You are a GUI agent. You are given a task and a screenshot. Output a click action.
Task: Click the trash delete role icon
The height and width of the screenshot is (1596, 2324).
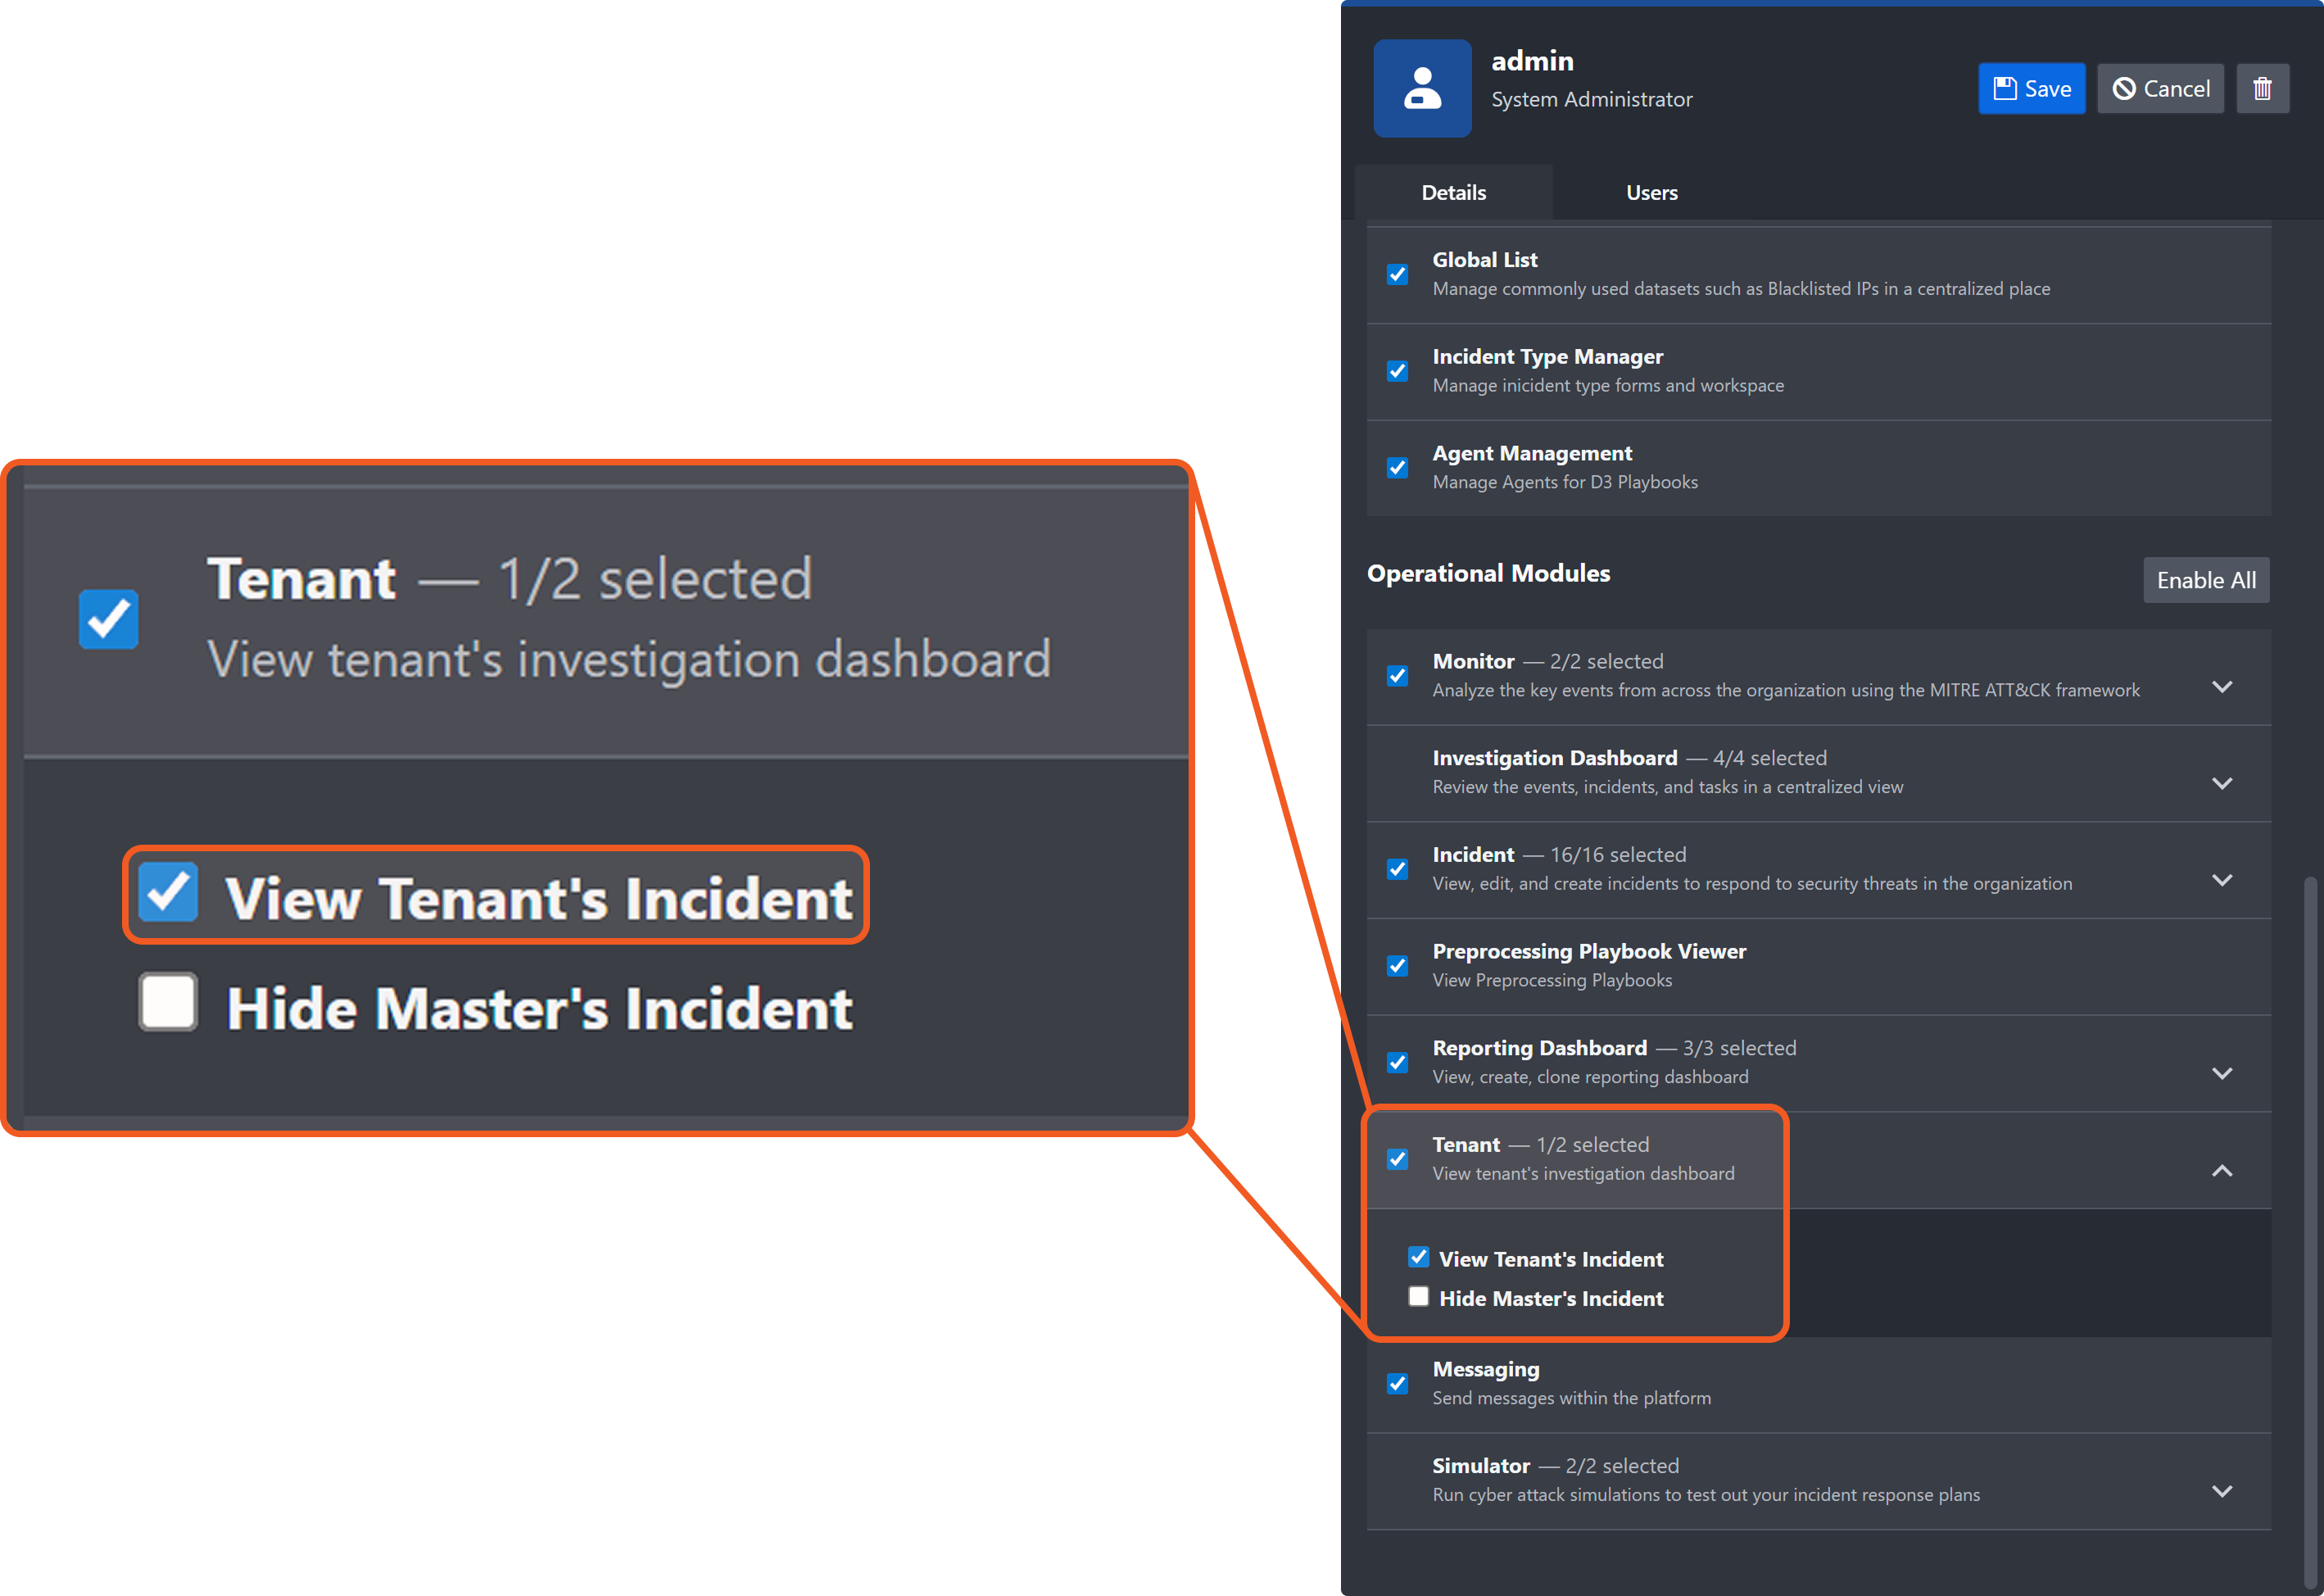click(2262, 89)
